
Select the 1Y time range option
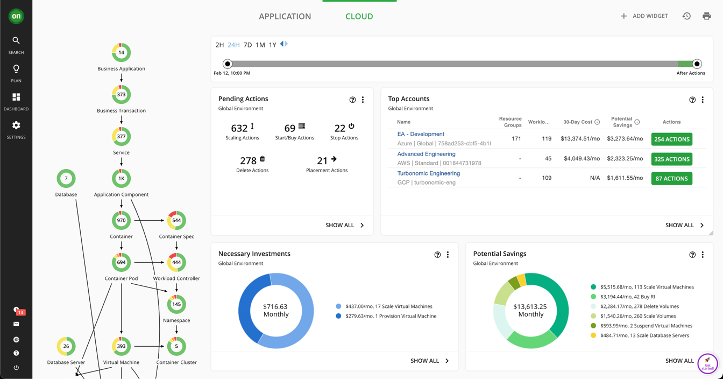pyautogui.click(x=272, y=45)
